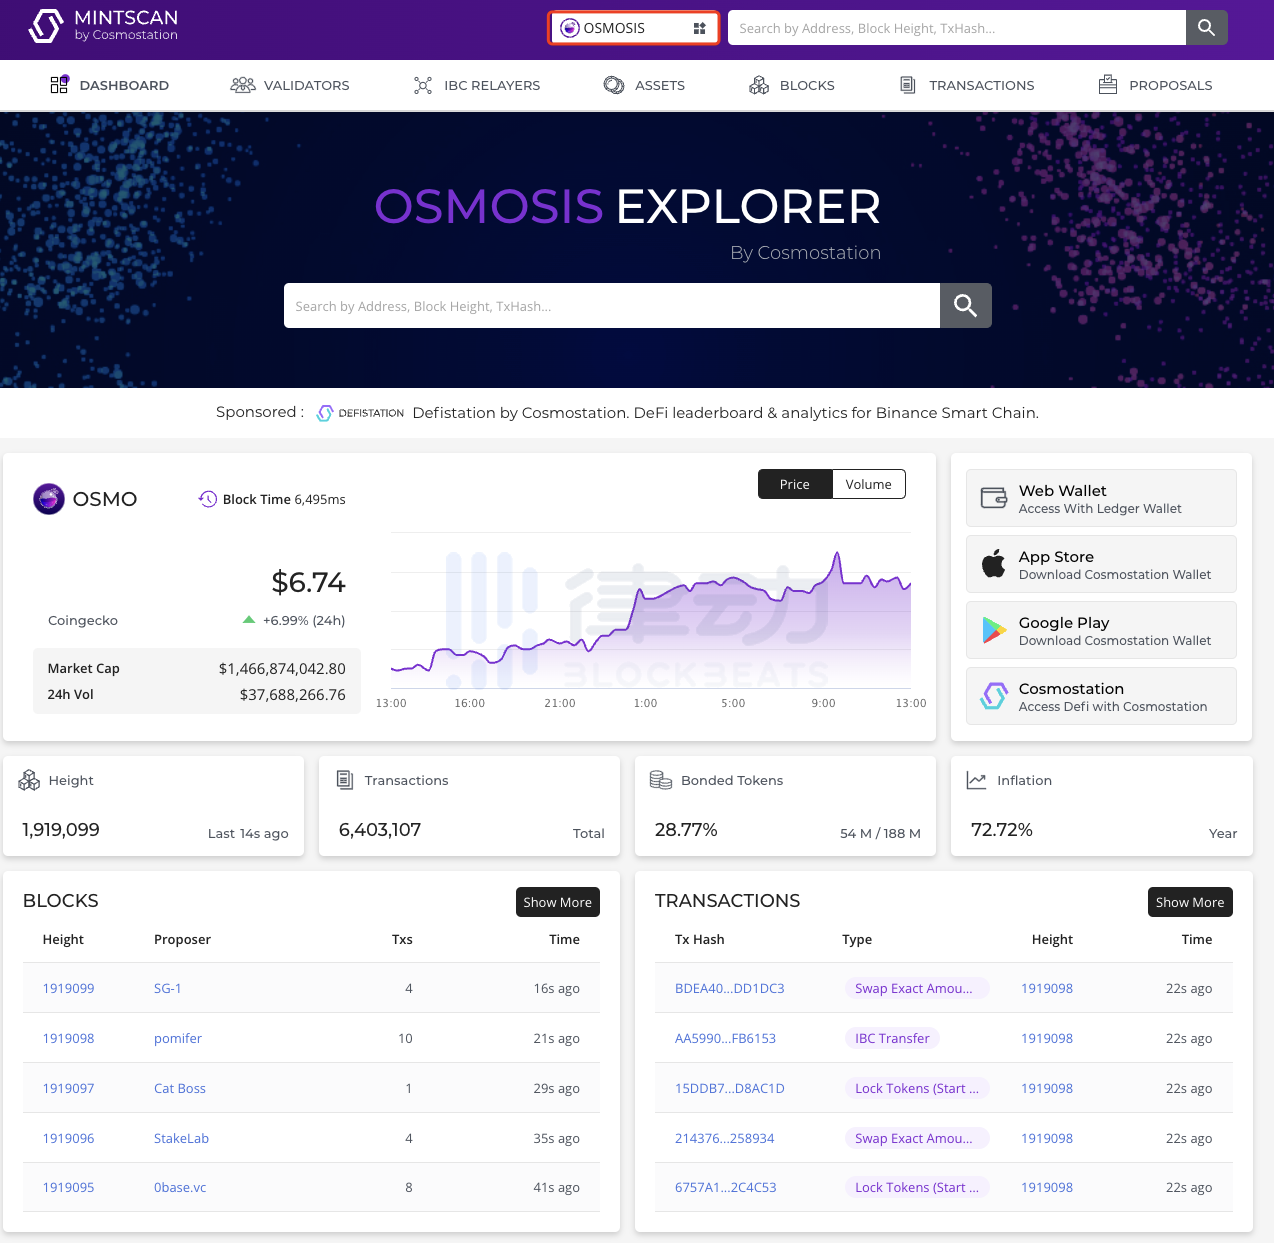
Task: Open the Defistation sponsored text link
Action: pos(726,413)
